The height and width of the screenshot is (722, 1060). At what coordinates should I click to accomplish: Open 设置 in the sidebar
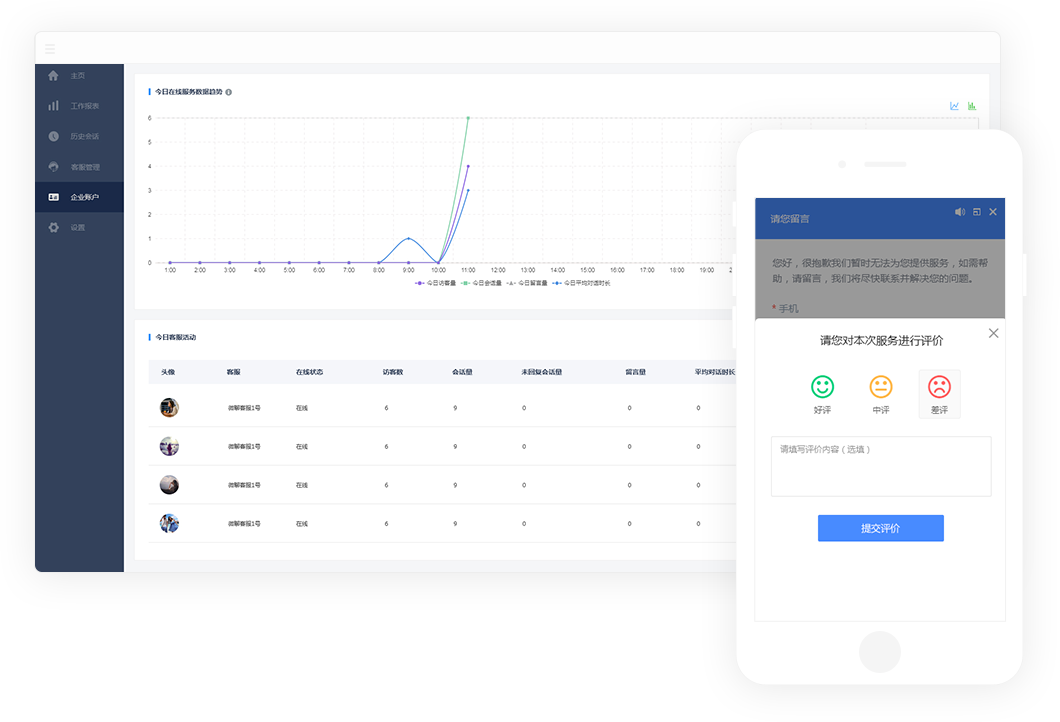coord(77,228)
